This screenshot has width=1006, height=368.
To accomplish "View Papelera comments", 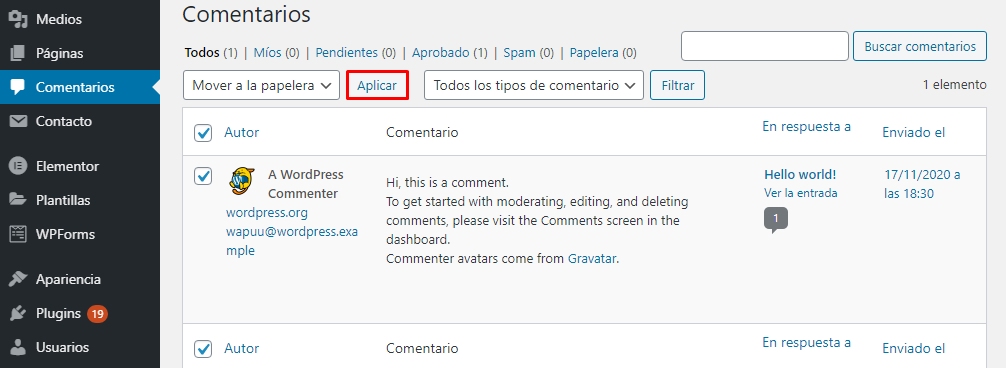I will pyautogui.click(x=603, y=53).
